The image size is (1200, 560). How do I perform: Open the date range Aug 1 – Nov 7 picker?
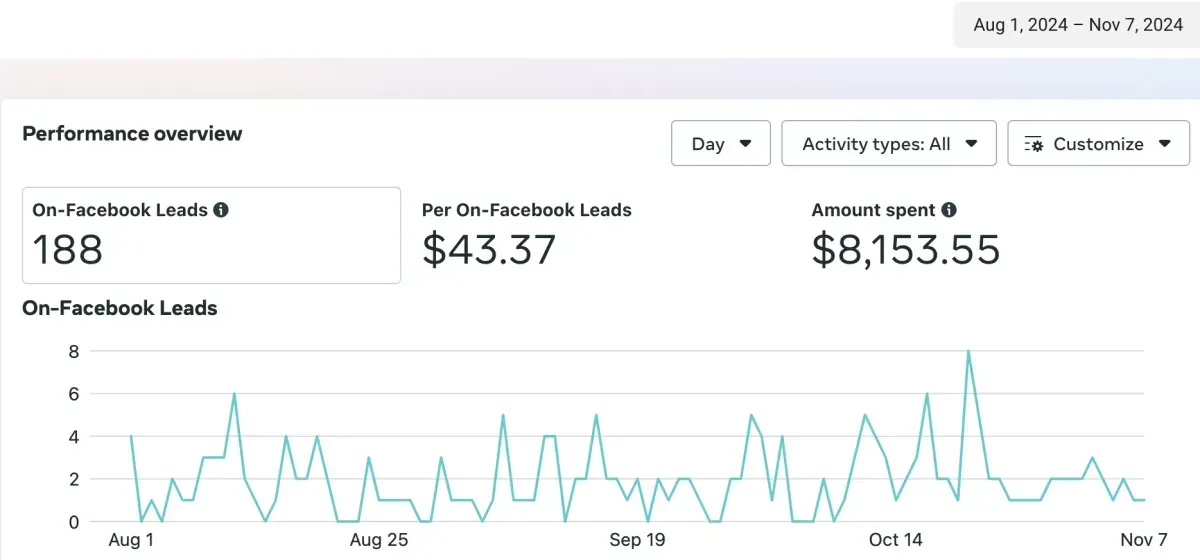1077,25
